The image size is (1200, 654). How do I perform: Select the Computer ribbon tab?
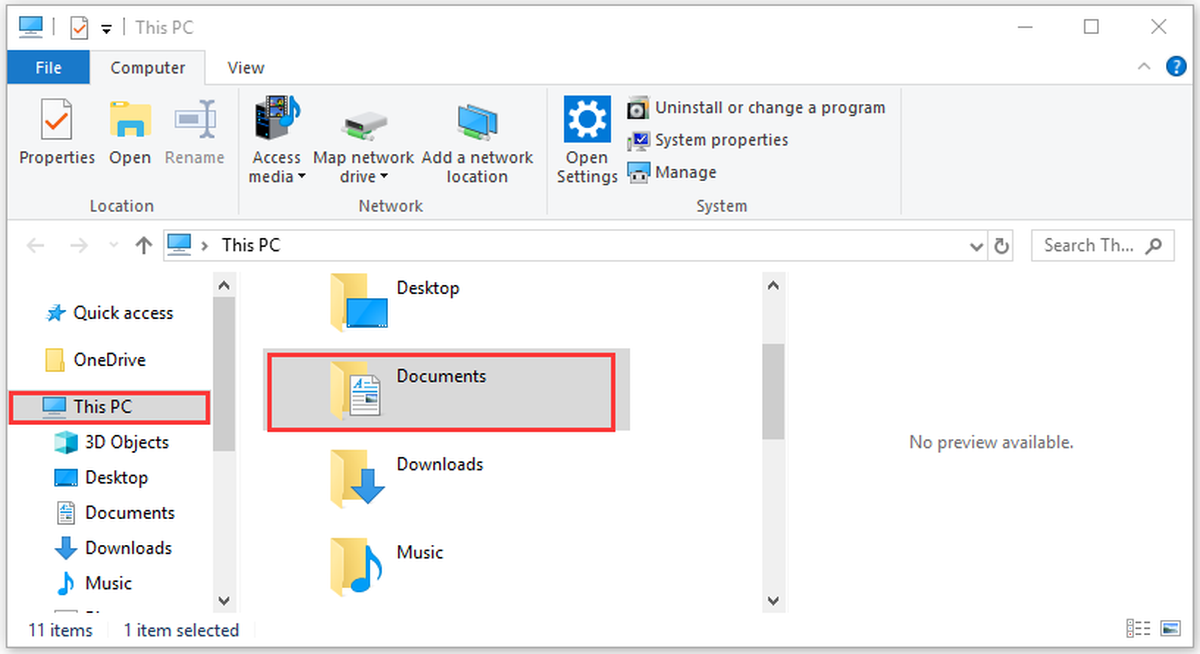pos(148,68)
